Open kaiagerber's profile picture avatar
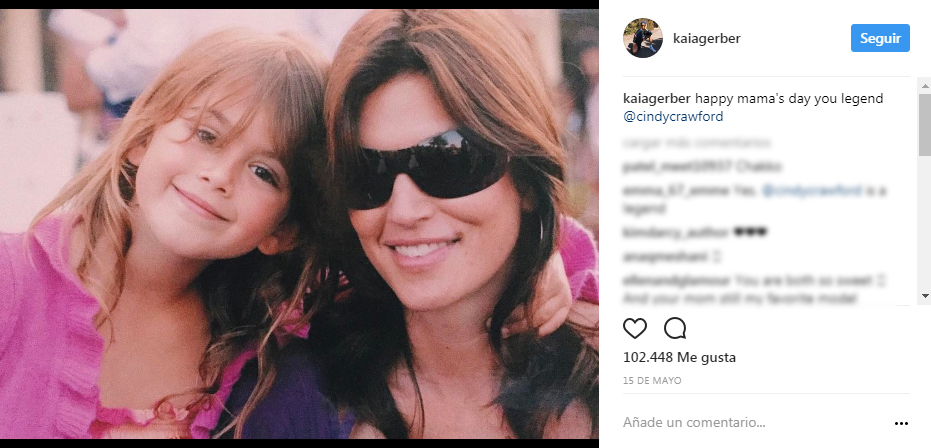This screenshot has width=931, height=448. [643, 39]
